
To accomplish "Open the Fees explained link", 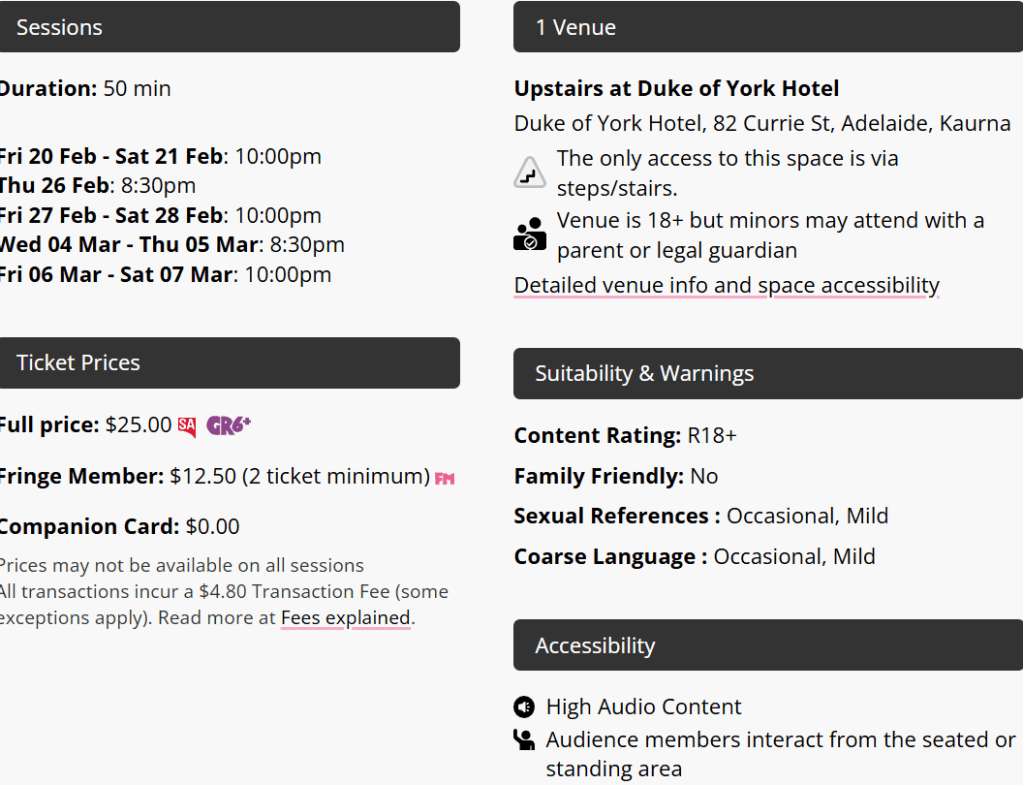I will tap(344, 618).
